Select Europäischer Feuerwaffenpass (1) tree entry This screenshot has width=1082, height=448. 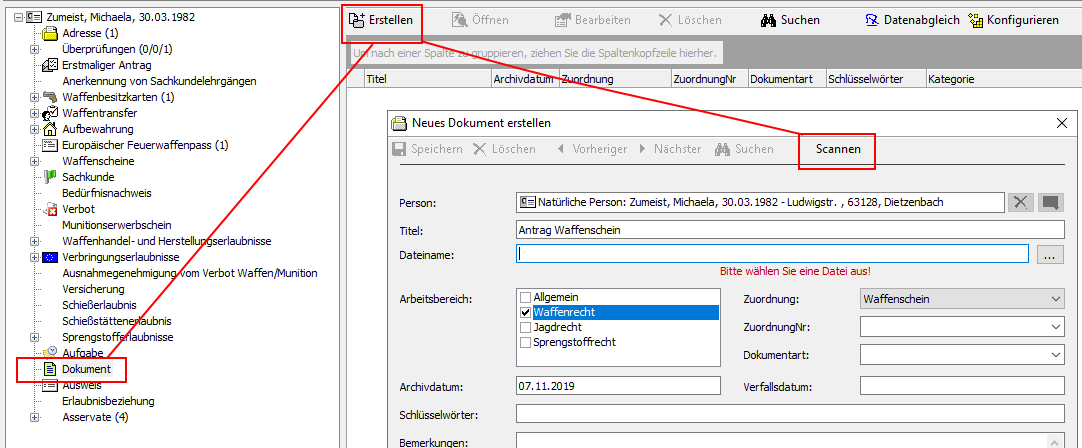pyautogui.click(x=145, y=145)
